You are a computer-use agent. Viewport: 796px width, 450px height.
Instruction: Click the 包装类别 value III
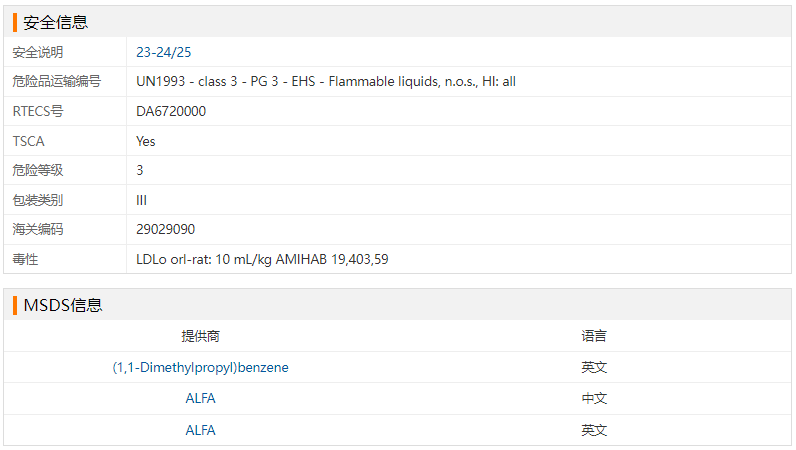142,200
